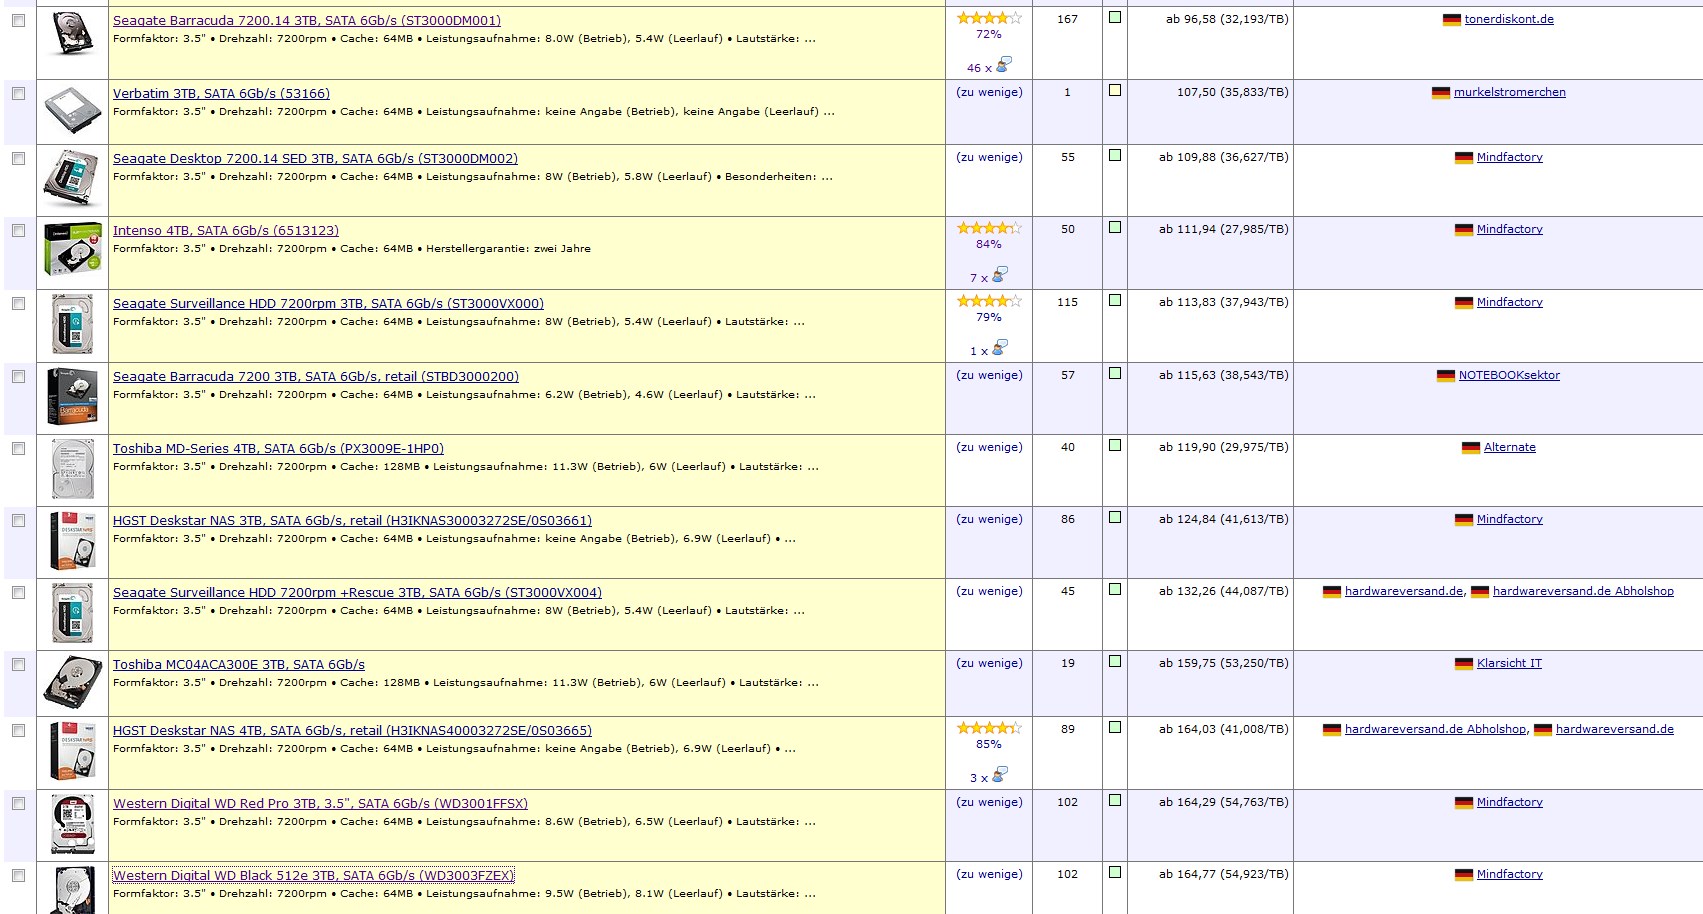The width and height of the screenshot is (1703, 914).
Task: Open HGST Deskstar NAS 3TB thumbnail
Action: [x=72, y=540]
